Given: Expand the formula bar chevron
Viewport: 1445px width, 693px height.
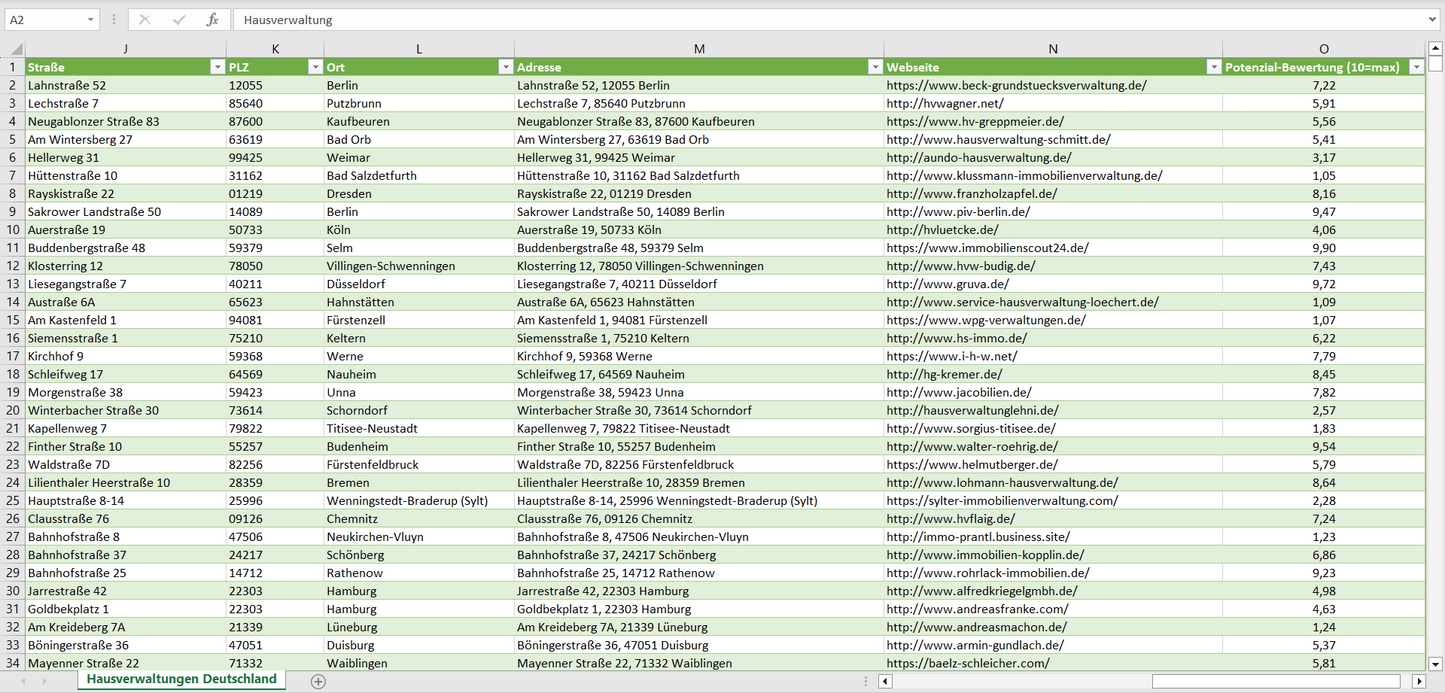Looking at the screenshot, I should pos(1434,20).
